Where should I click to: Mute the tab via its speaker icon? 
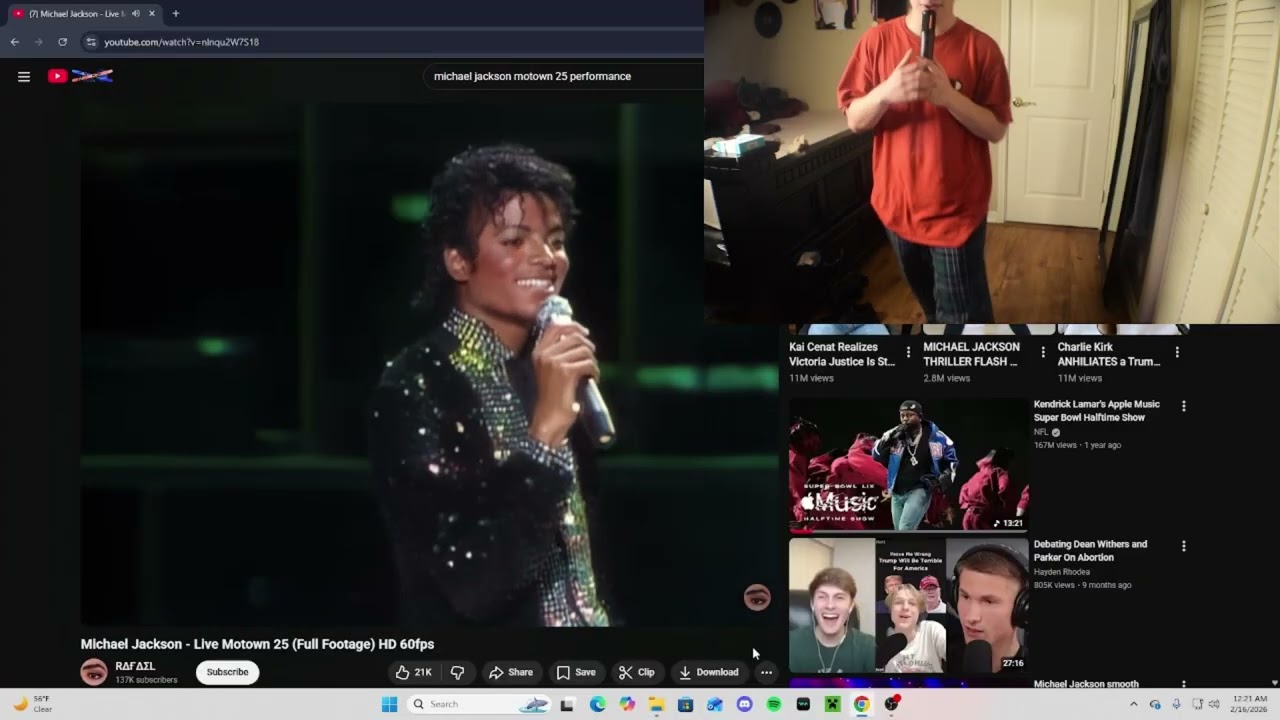coord(136,14)
